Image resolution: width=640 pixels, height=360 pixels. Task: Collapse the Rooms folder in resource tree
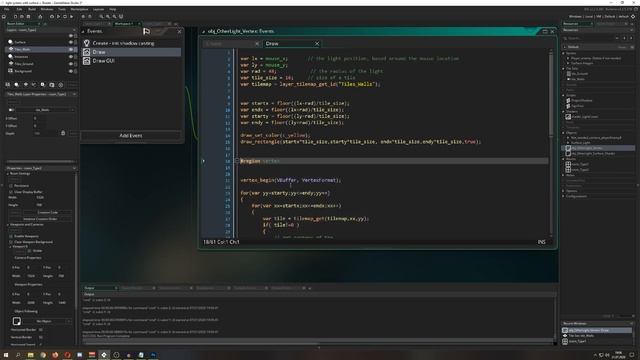click(564, 159)
